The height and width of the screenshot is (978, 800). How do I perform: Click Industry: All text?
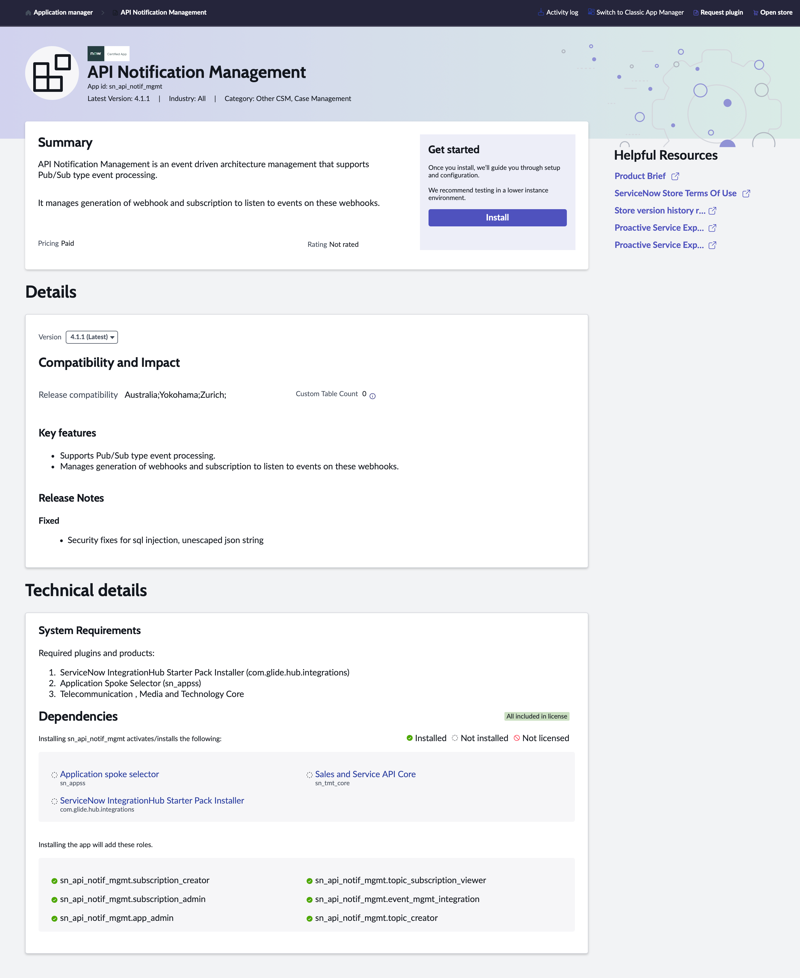pos(187,99)
